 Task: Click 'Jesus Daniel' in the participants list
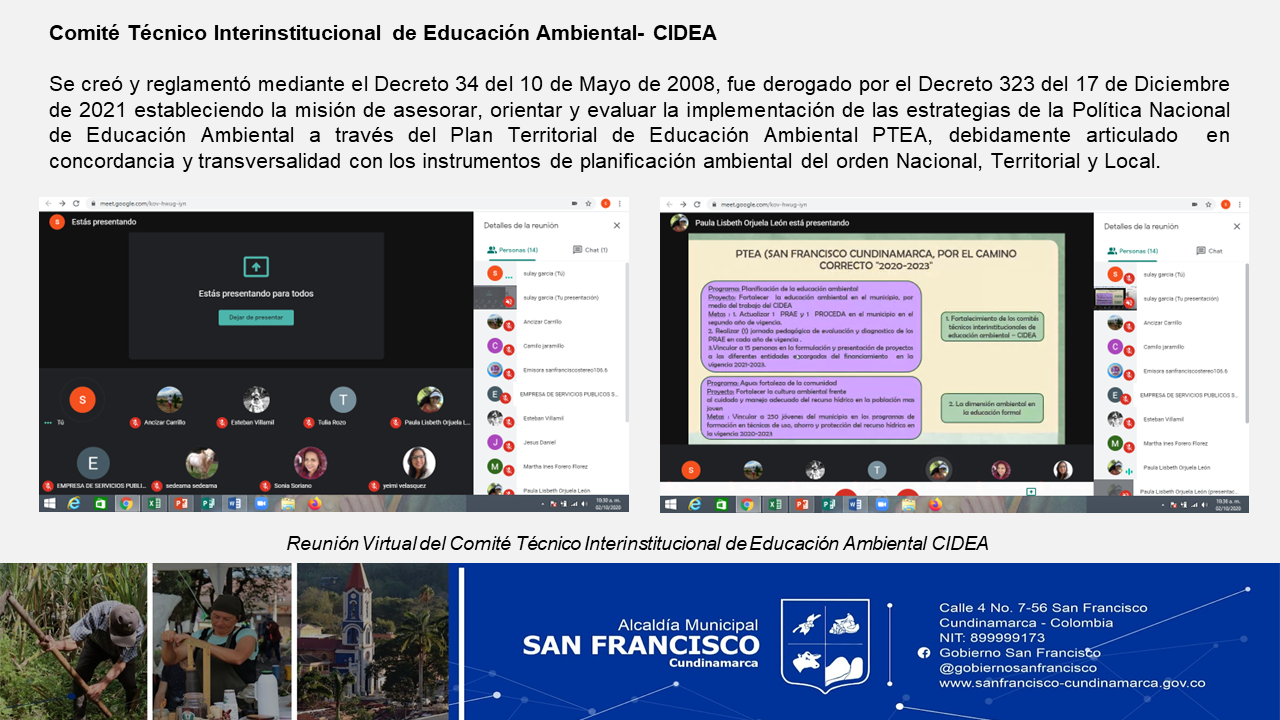[552, 442]
